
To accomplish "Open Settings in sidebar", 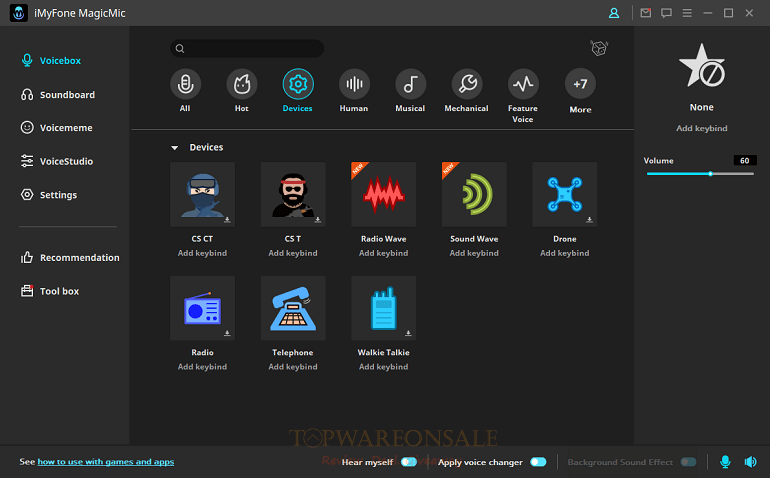I will [49, 195].
